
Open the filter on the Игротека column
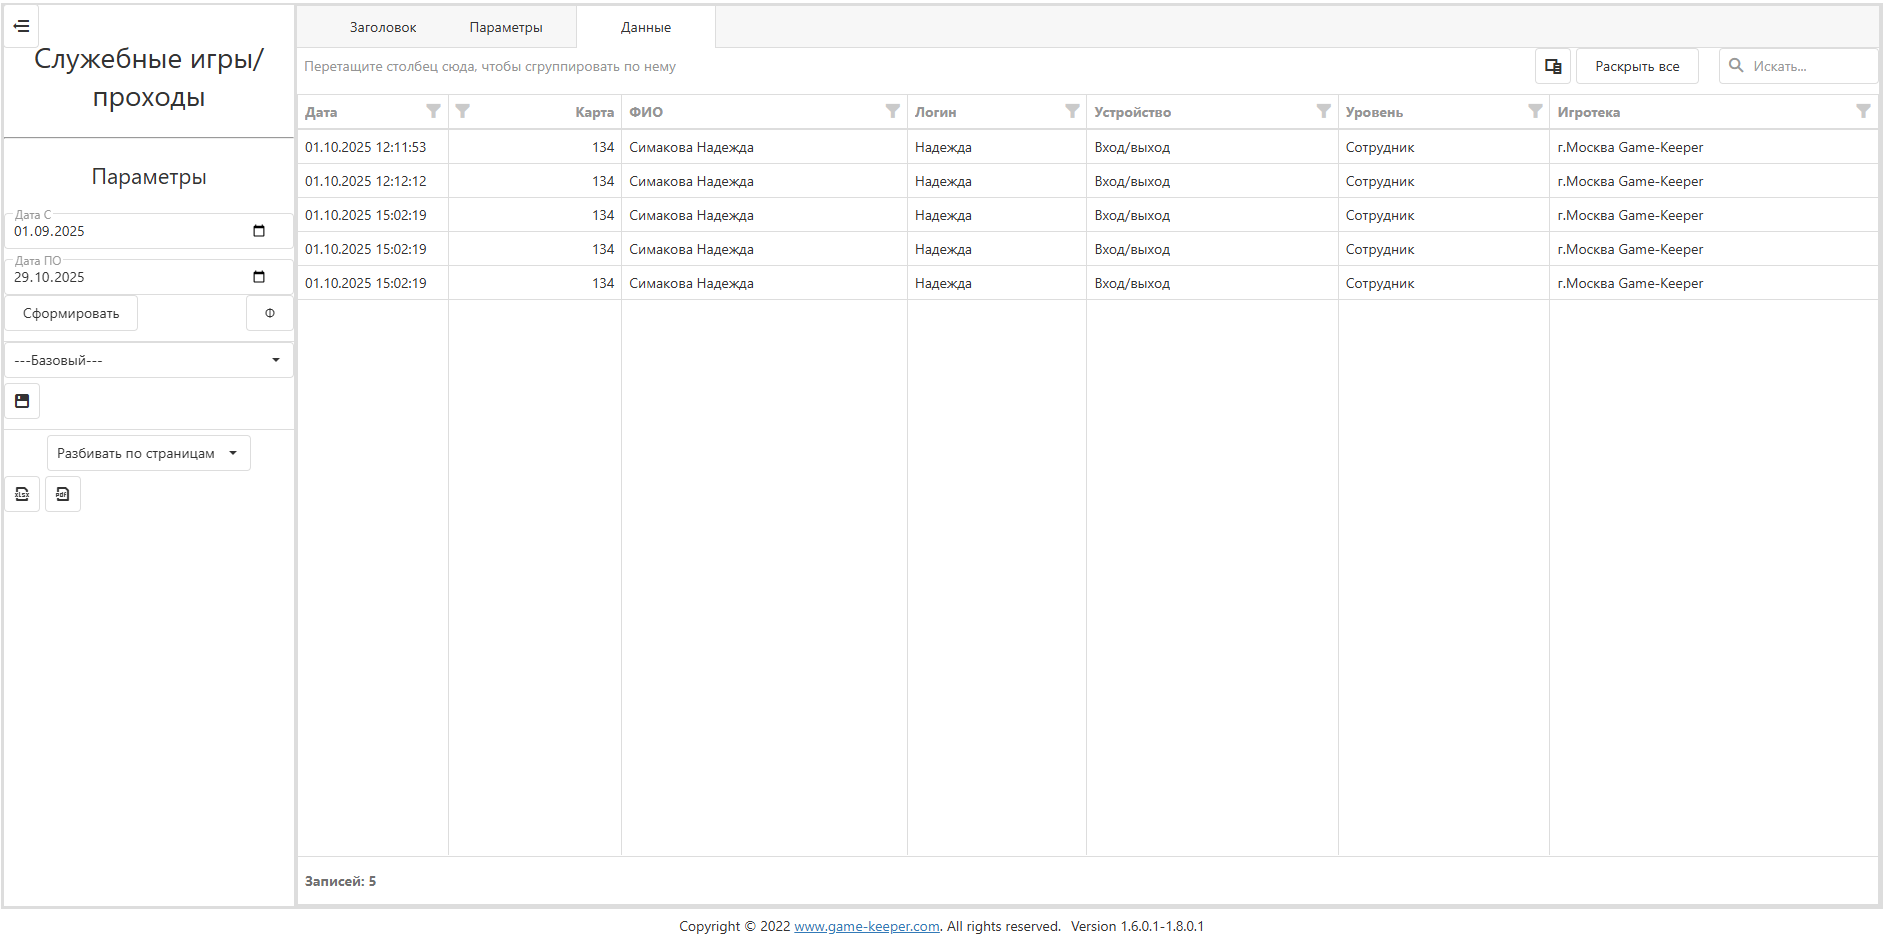pyautogui.click(x=1863, y=111)
